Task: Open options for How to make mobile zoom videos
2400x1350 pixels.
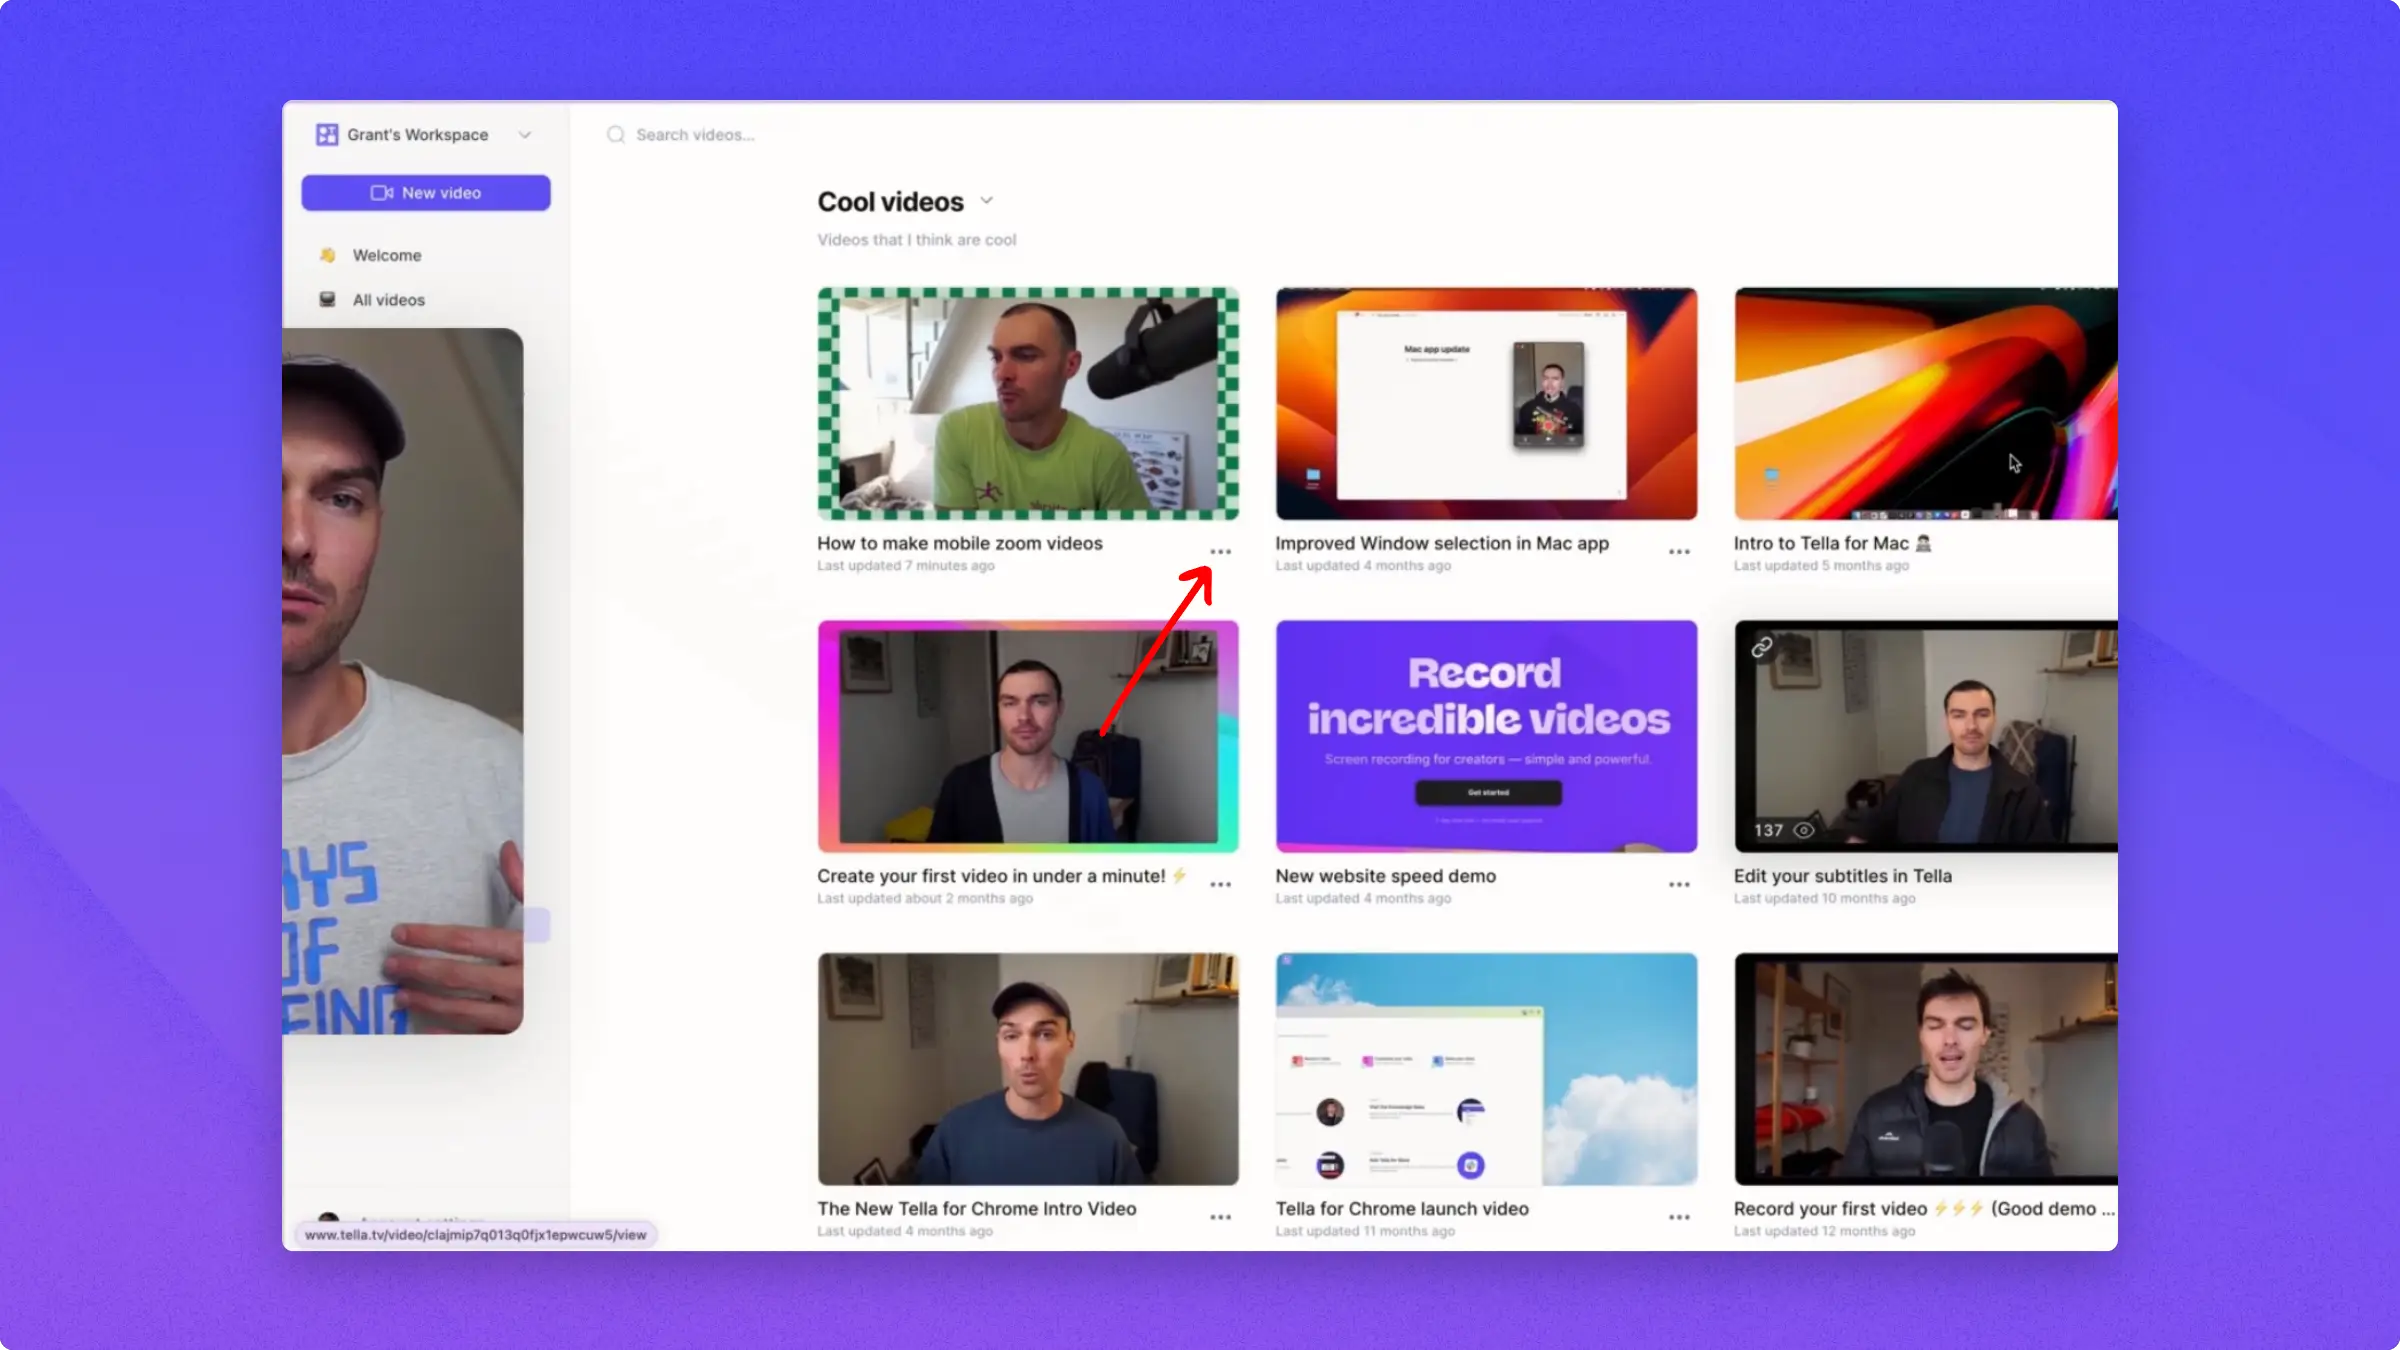Action: (x=1220, y=552)
